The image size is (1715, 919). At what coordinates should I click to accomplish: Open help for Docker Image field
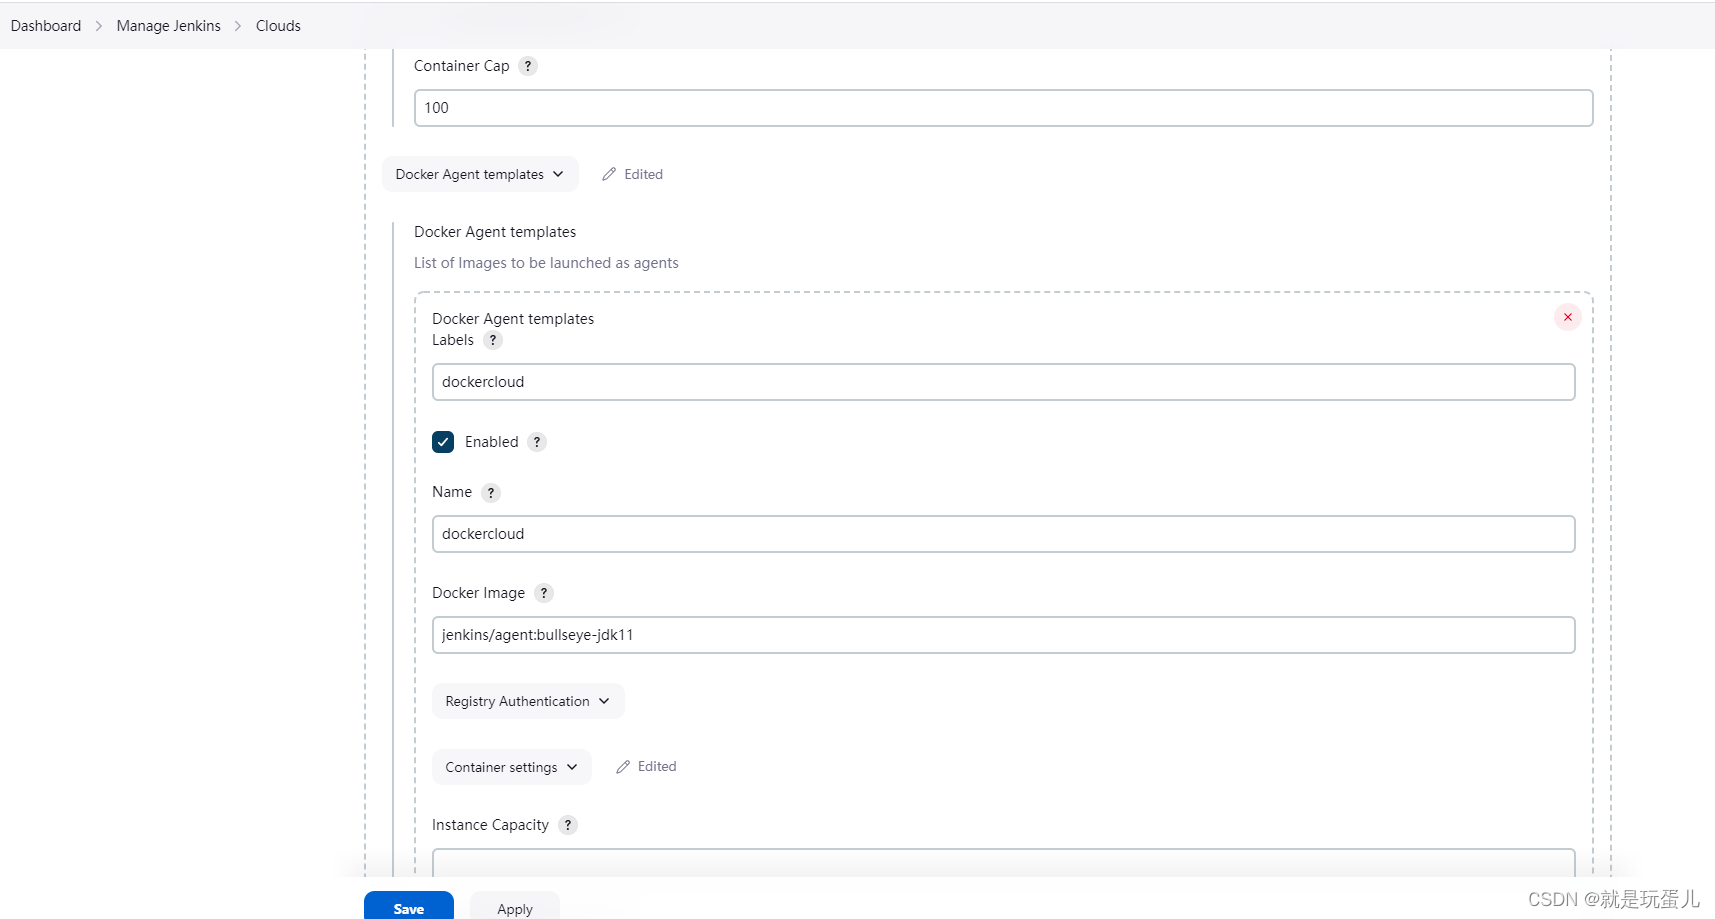click(544, 593)
